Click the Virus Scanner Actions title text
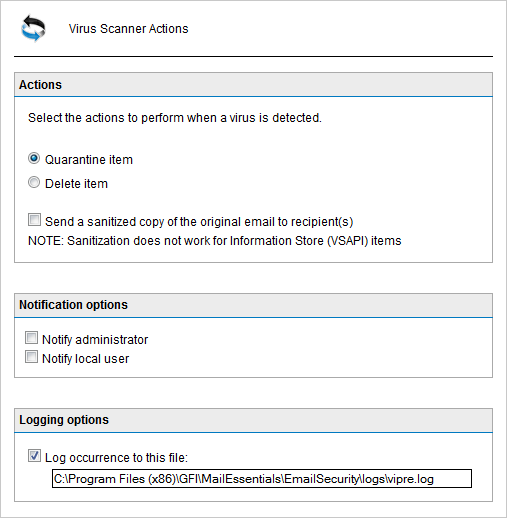Image resolution: width=507 pixels, height=518 pixels. pyautogui.click(x=128, y=29)
